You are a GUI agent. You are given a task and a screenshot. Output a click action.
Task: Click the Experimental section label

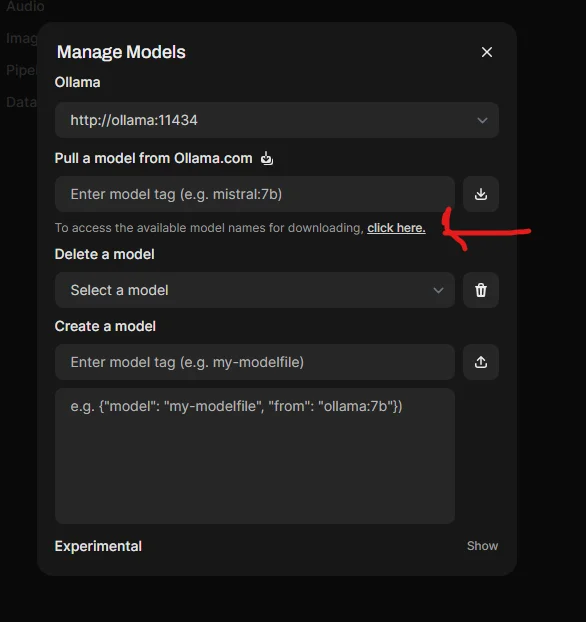98,546
